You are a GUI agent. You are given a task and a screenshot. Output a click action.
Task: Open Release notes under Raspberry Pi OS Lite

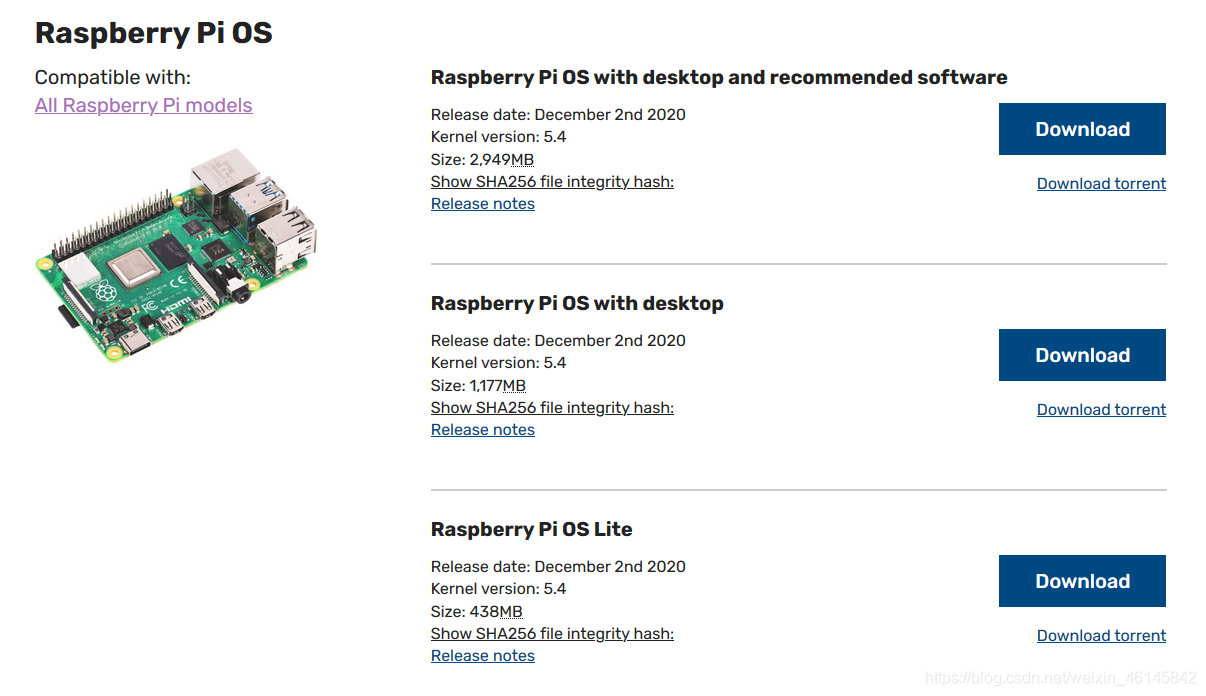coord(483,656)
